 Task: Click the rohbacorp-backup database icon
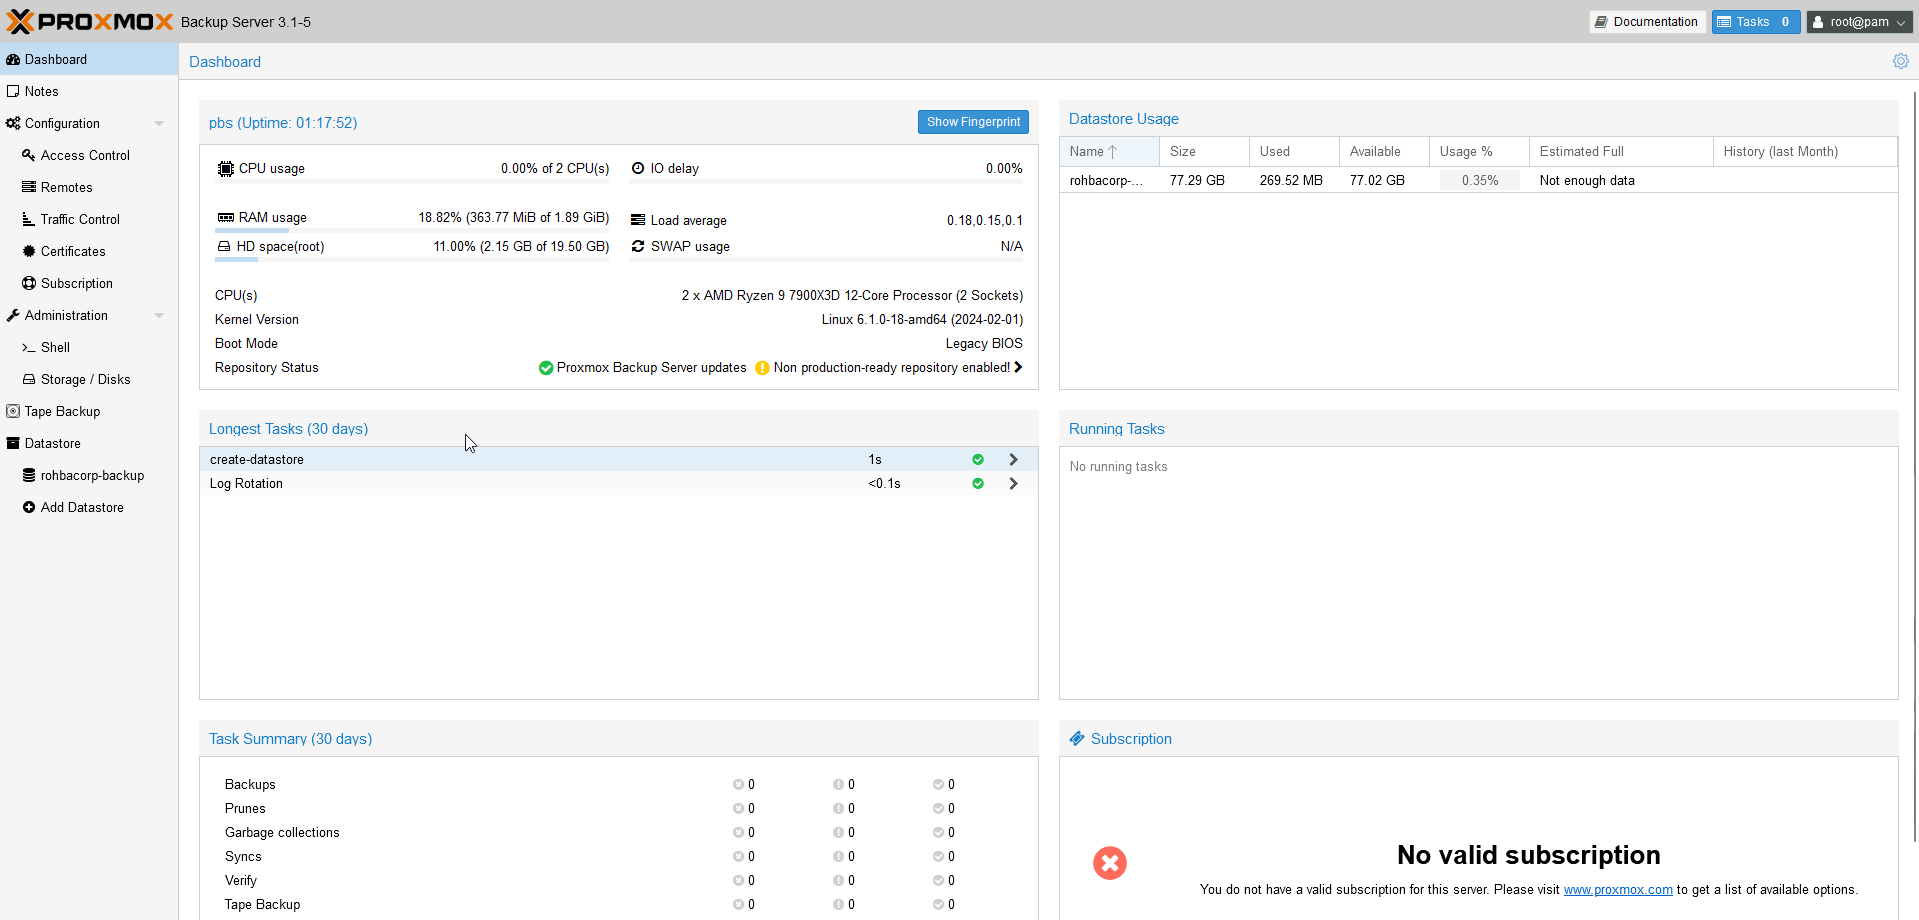tap(29, 475)
